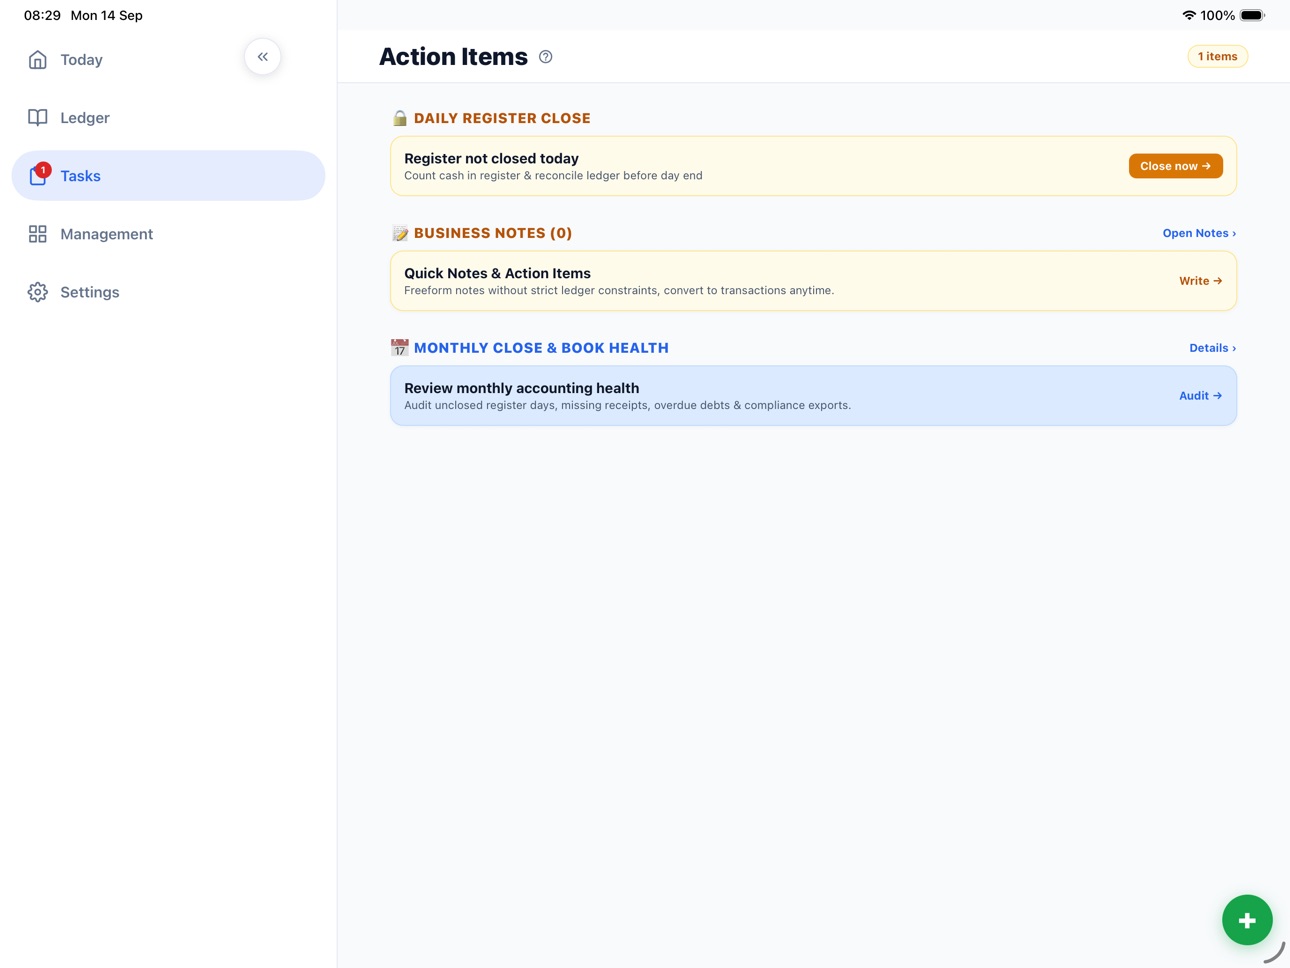The image size is (1290, 968).
Task: Tap the lock icon beside Daily Register Close
Action: tap(400, 118)
